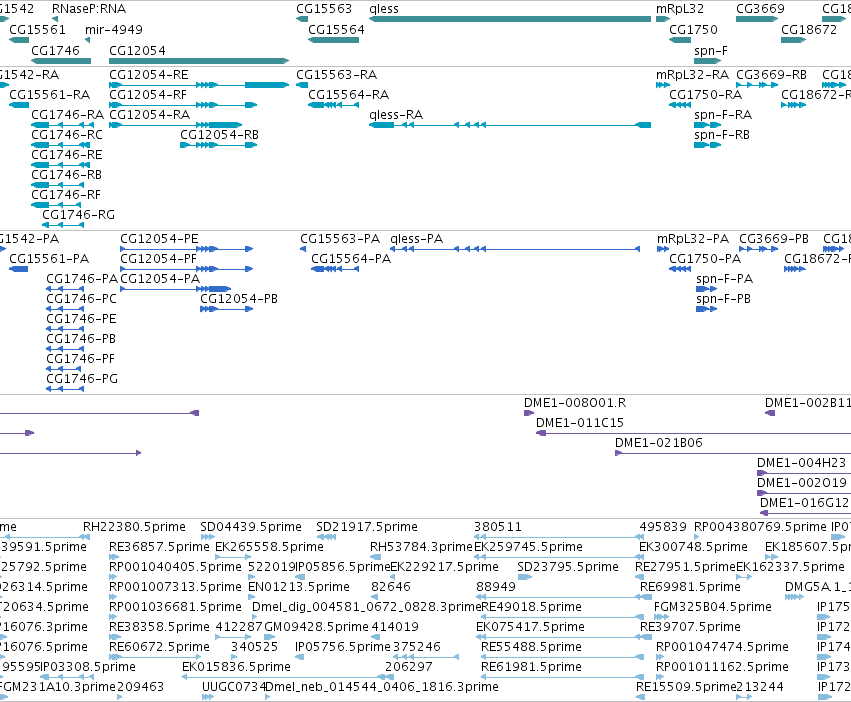Select protein CG12054-PA

(175, 289)
